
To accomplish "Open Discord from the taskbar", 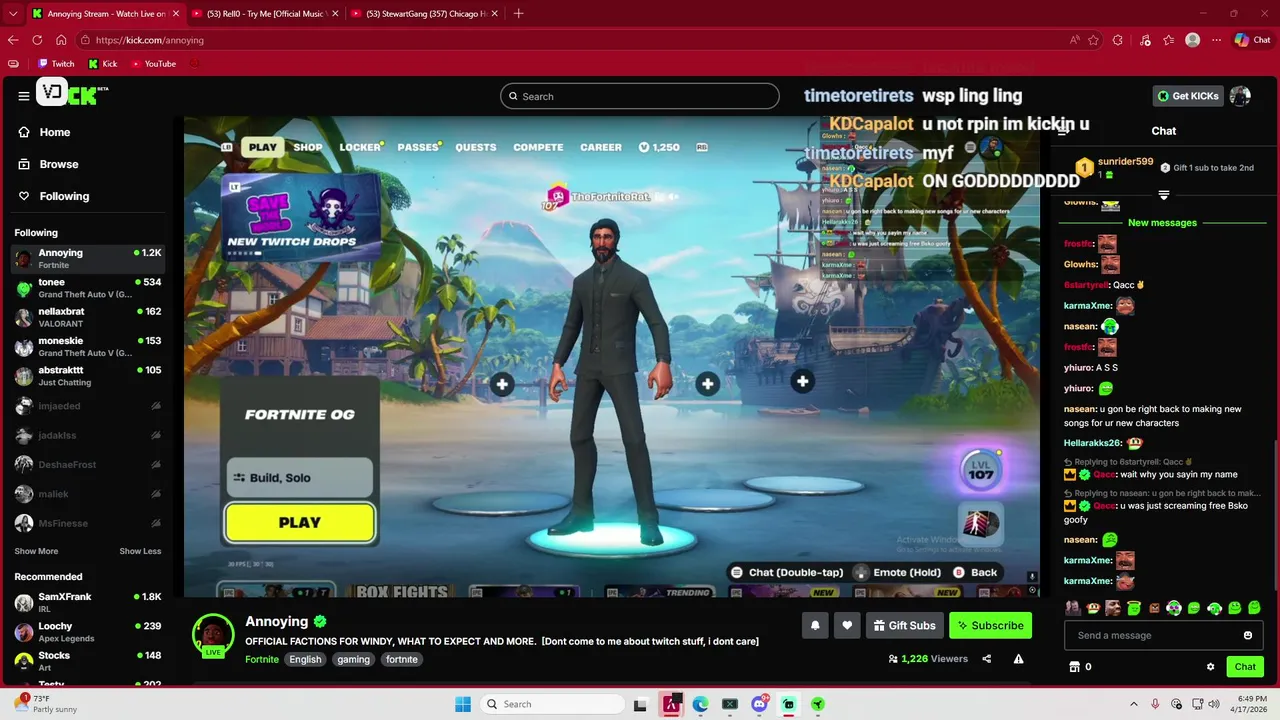I will (759, 704).
